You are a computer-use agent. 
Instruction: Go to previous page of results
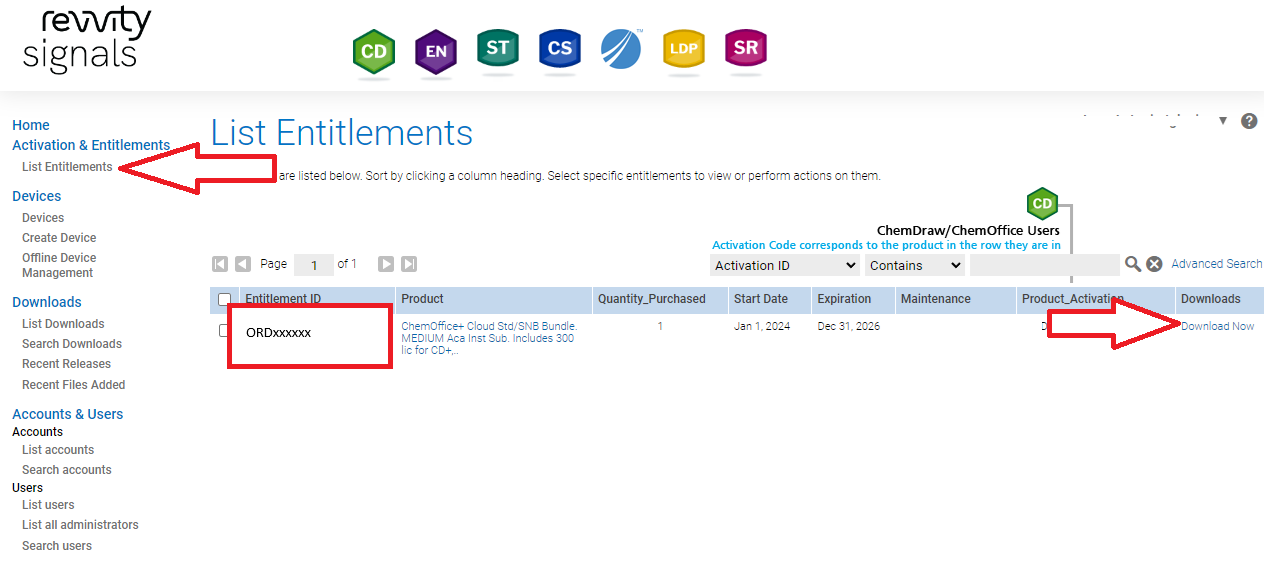coord(243,264)
